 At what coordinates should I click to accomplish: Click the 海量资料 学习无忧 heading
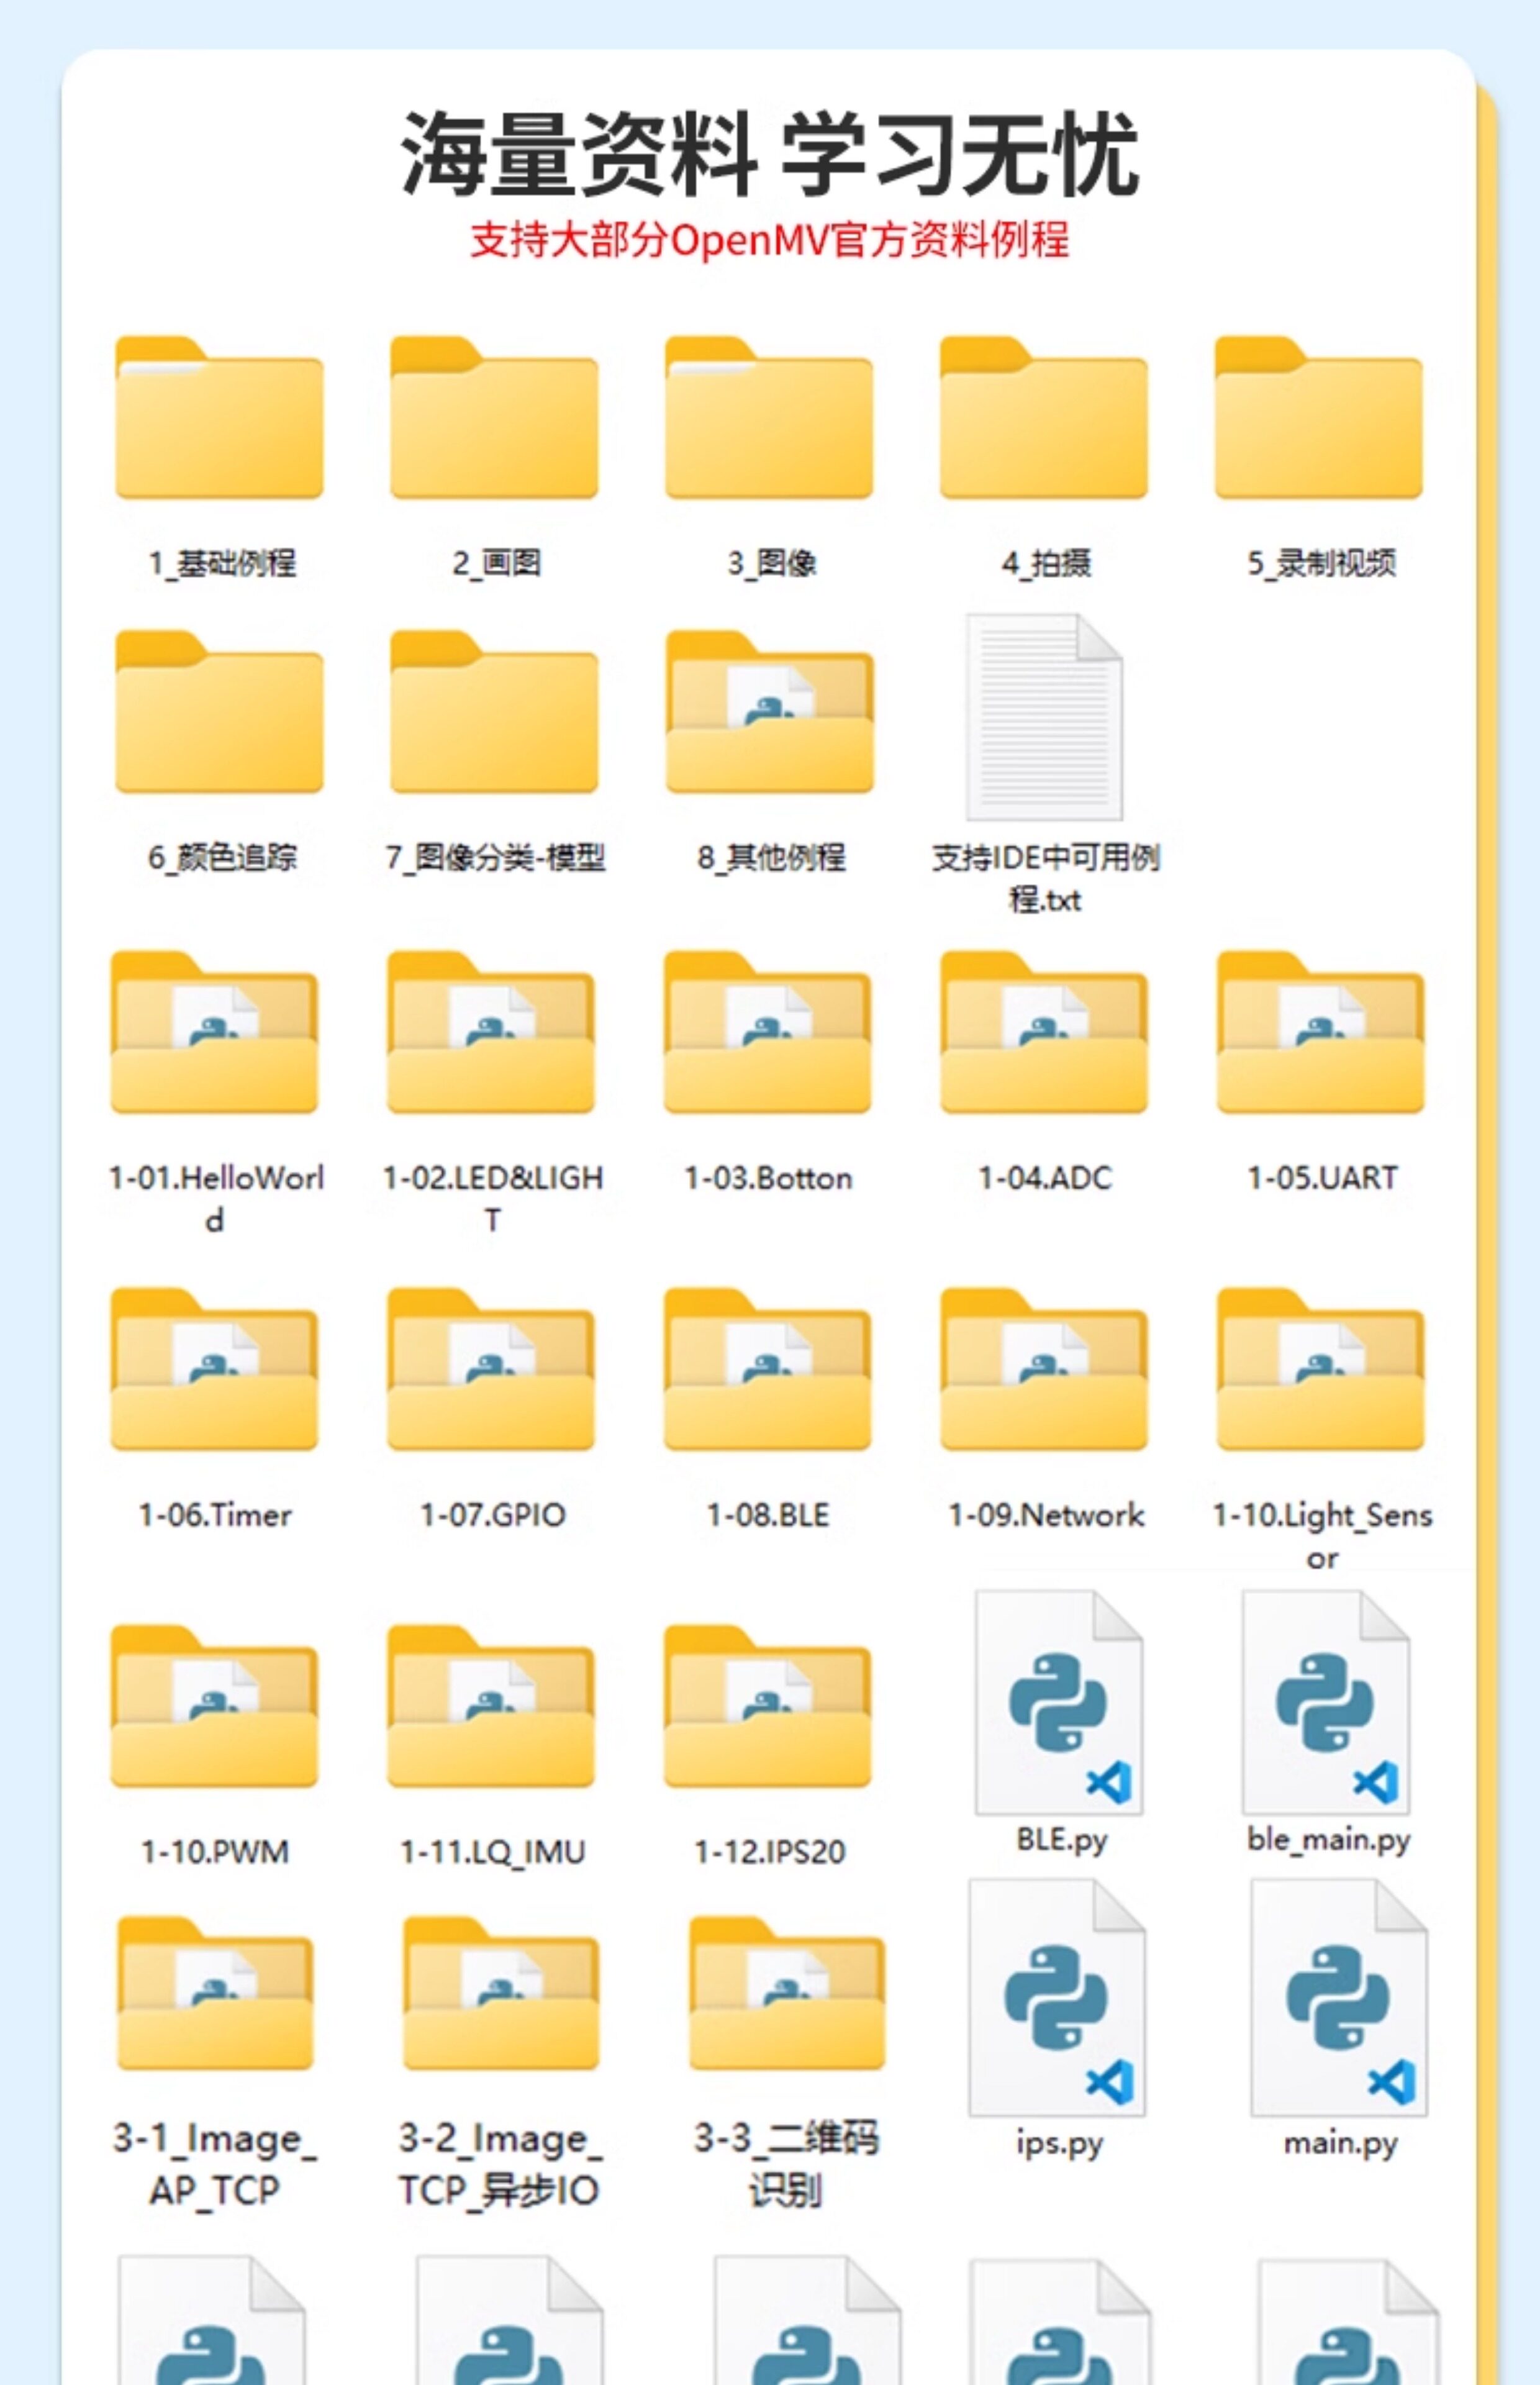point(769,154)
